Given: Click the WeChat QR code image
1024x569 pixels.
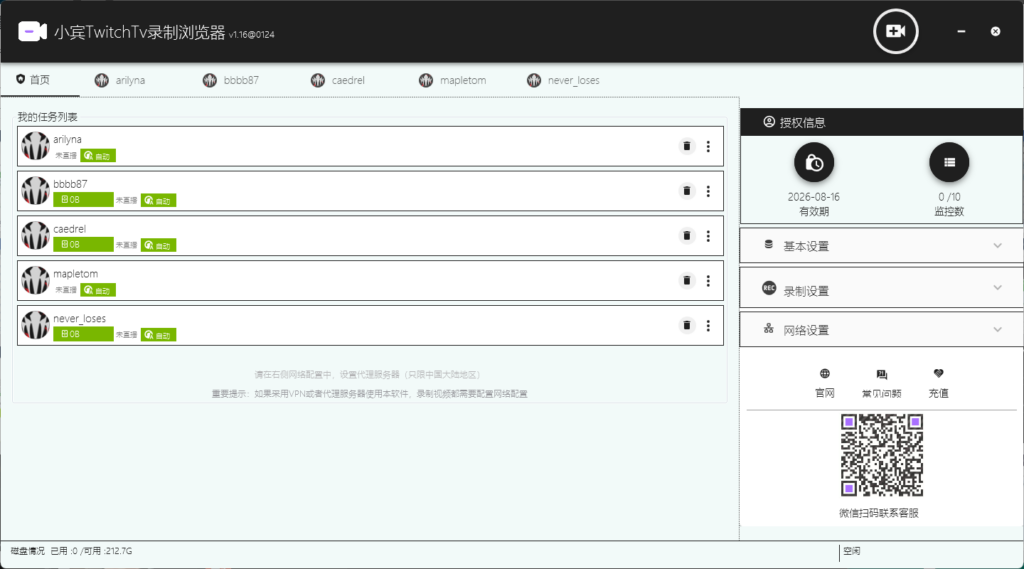Looking at the screenshot, I should pyautogui.click(x=881, y=456).
